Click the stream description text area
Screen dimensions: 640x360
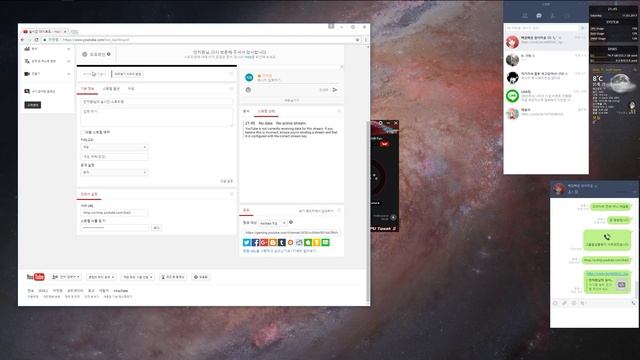(156, 117)
